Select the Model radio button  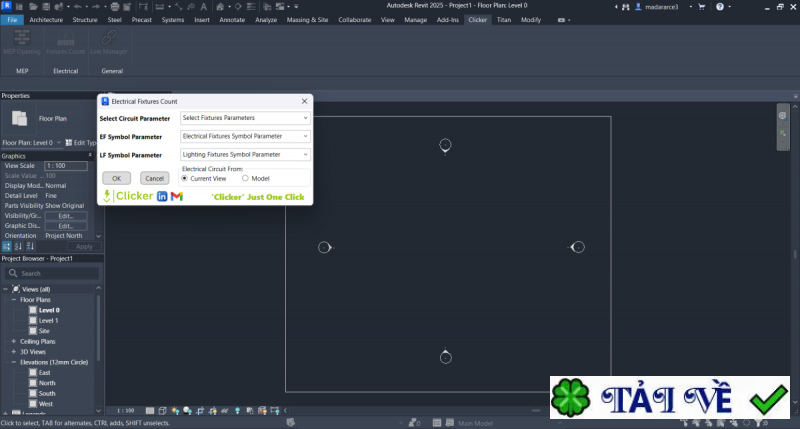(x=246, y=178)
